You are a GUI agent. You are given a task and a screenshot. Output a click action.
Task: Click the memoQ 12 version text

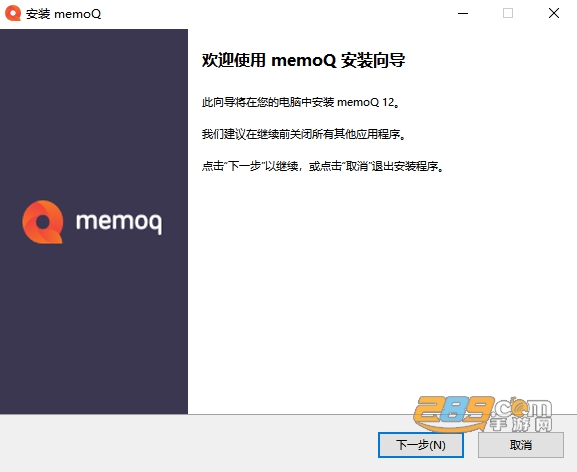[x=366, y=102]
